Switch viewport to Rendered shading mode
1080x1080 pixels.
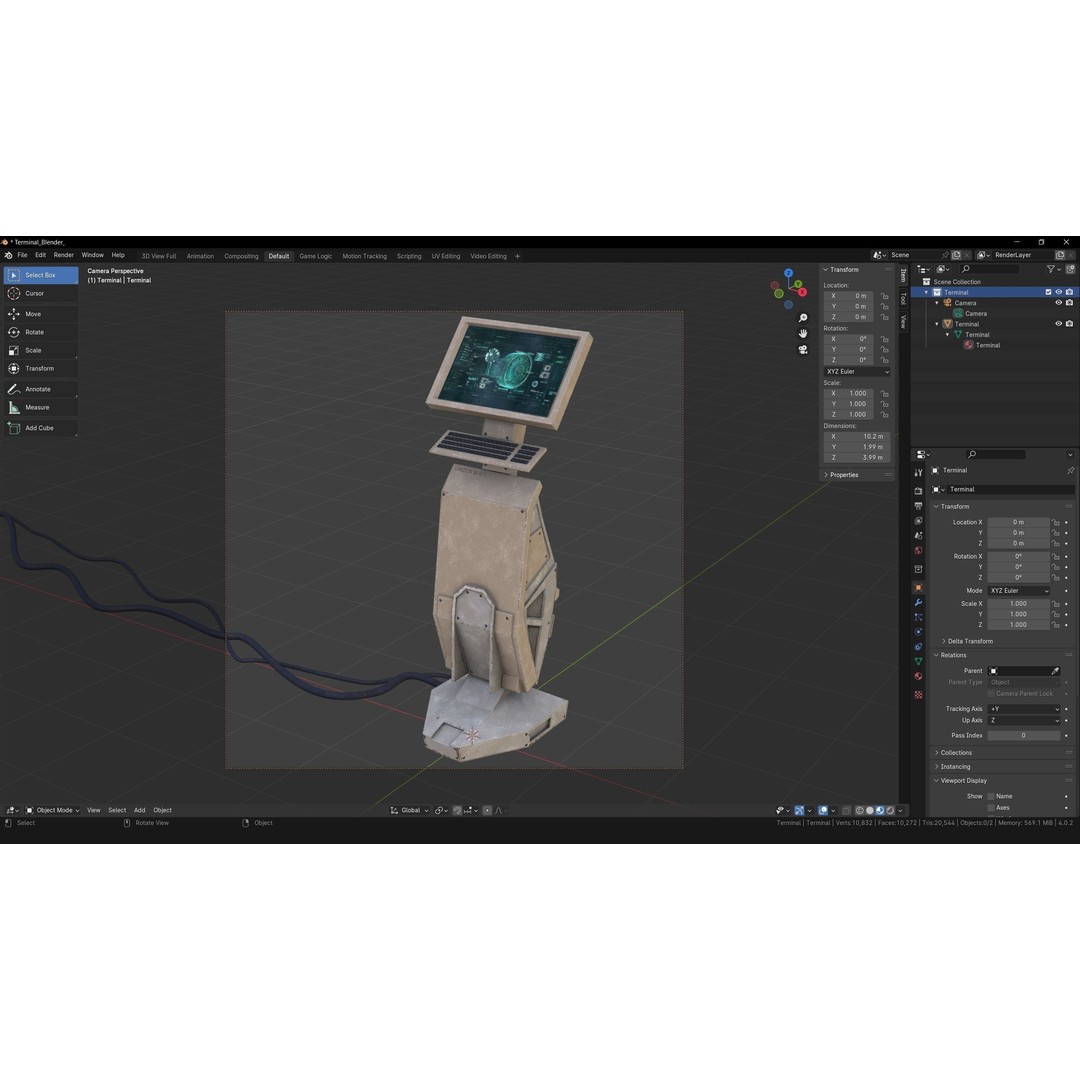click(888, 810)
